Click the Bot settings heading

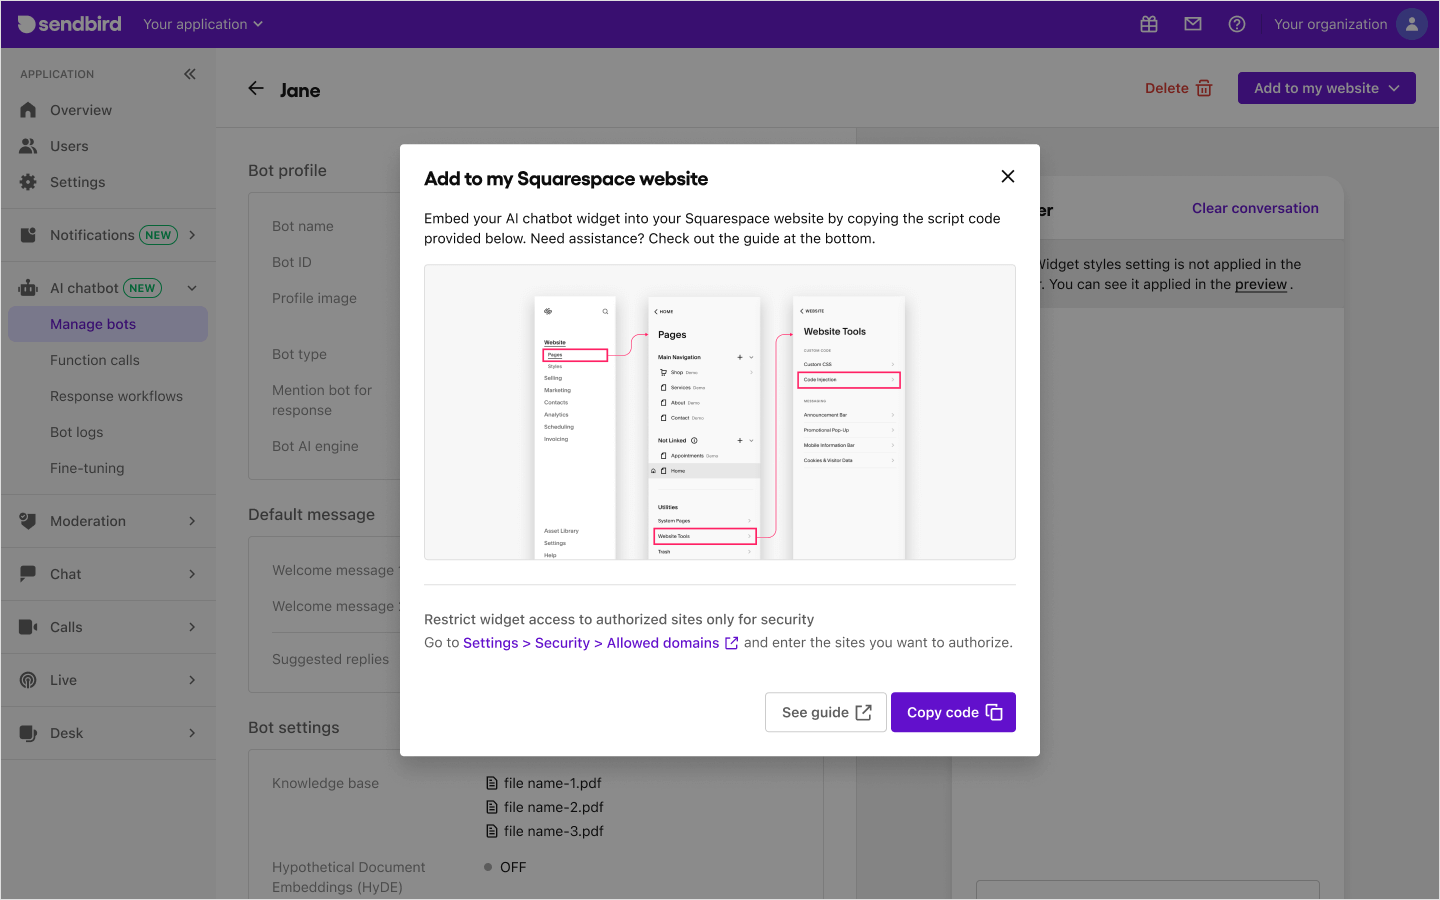coord(294,727)
